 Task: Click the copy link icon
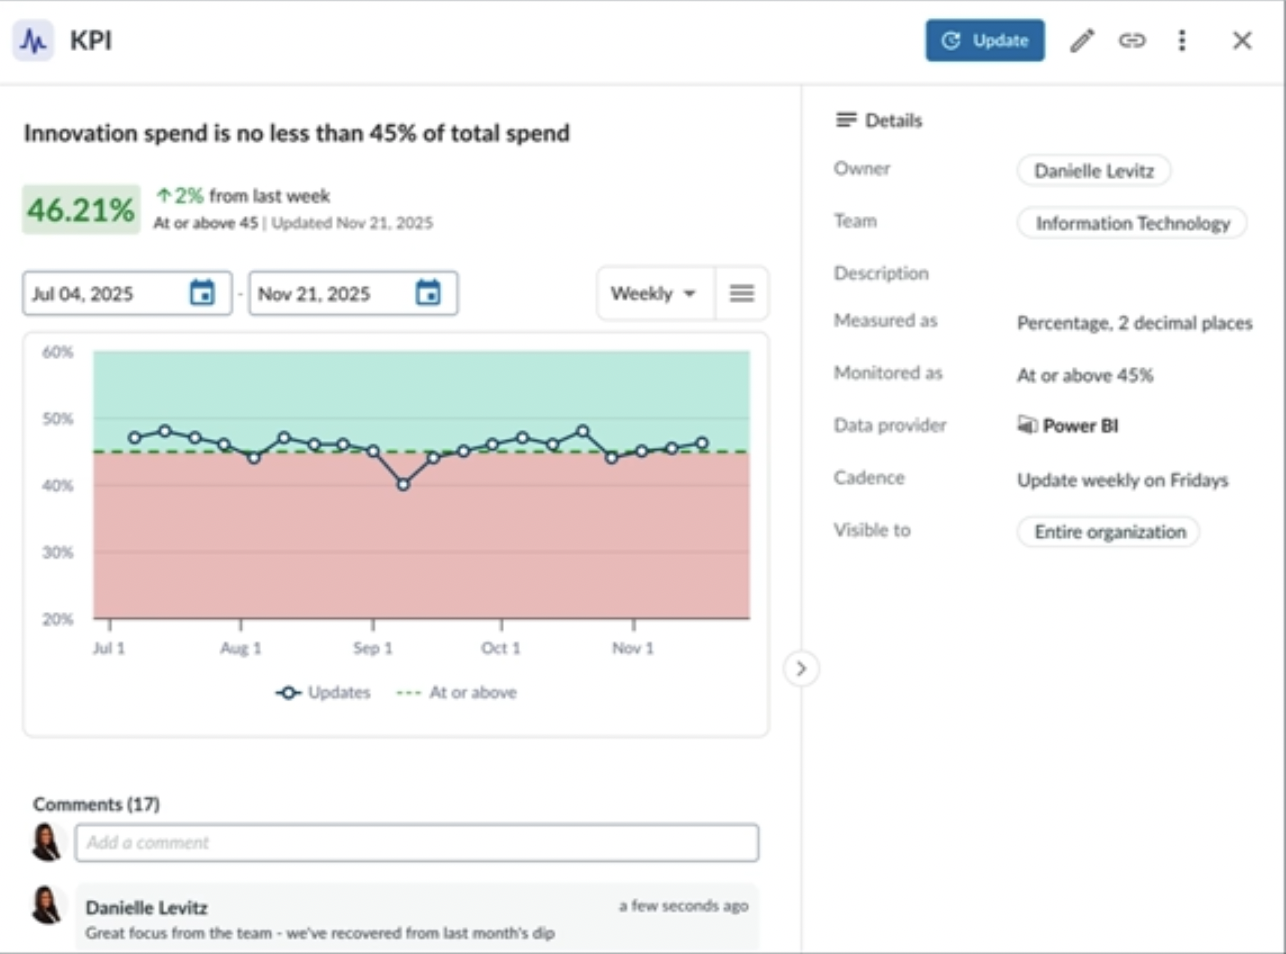(x=1132, y=41)
